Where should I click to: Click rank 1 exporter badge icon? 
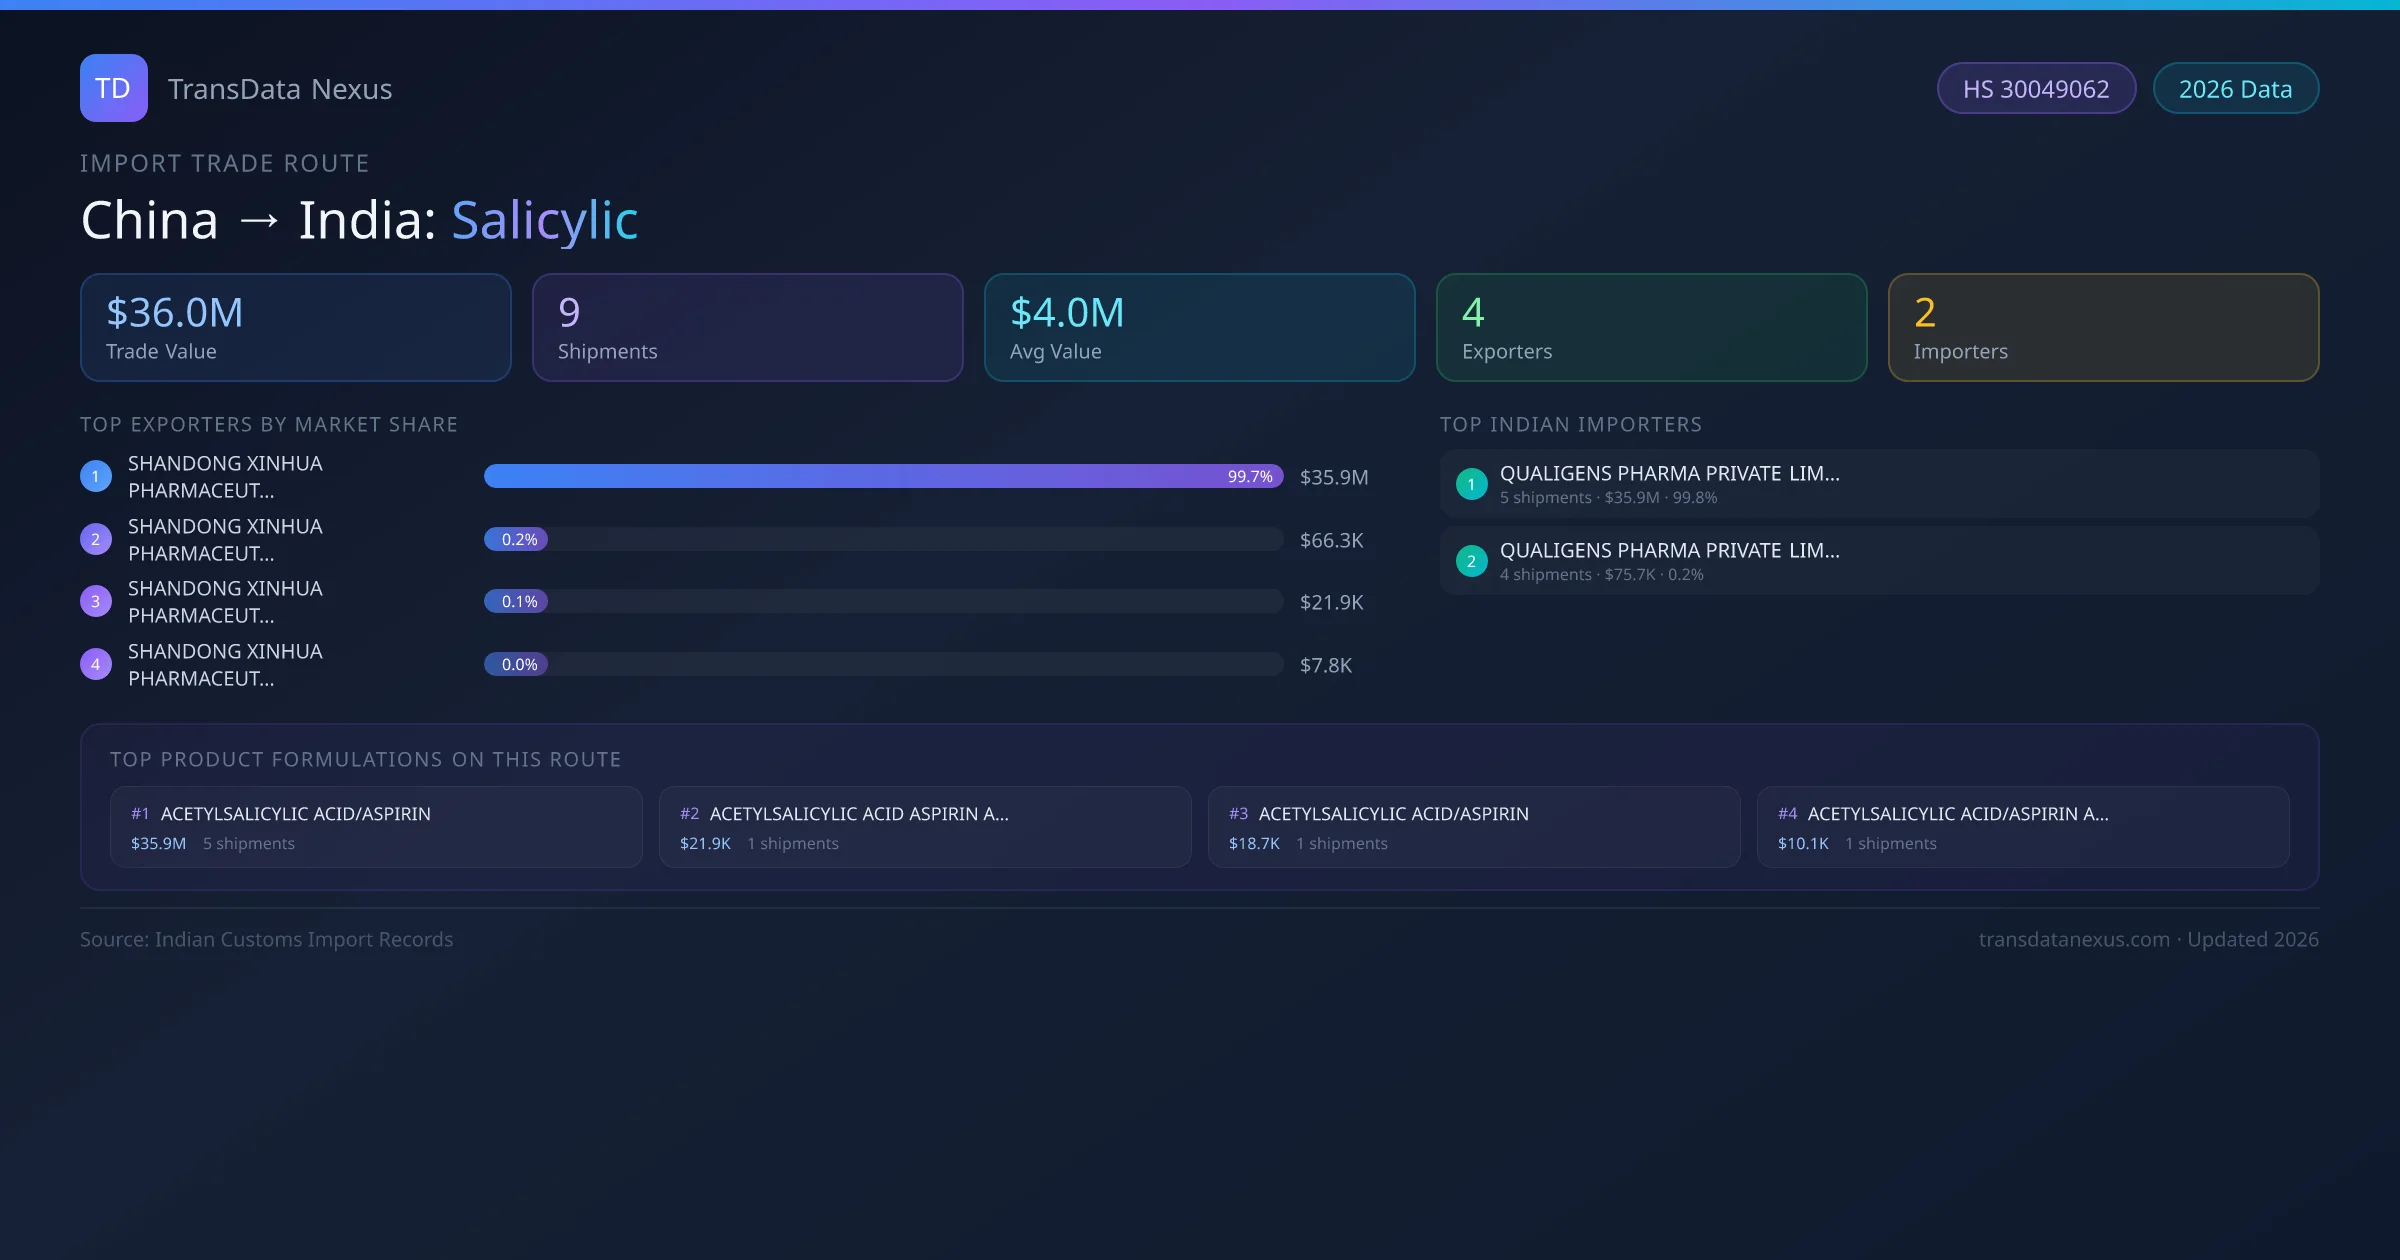coord(96,477)
